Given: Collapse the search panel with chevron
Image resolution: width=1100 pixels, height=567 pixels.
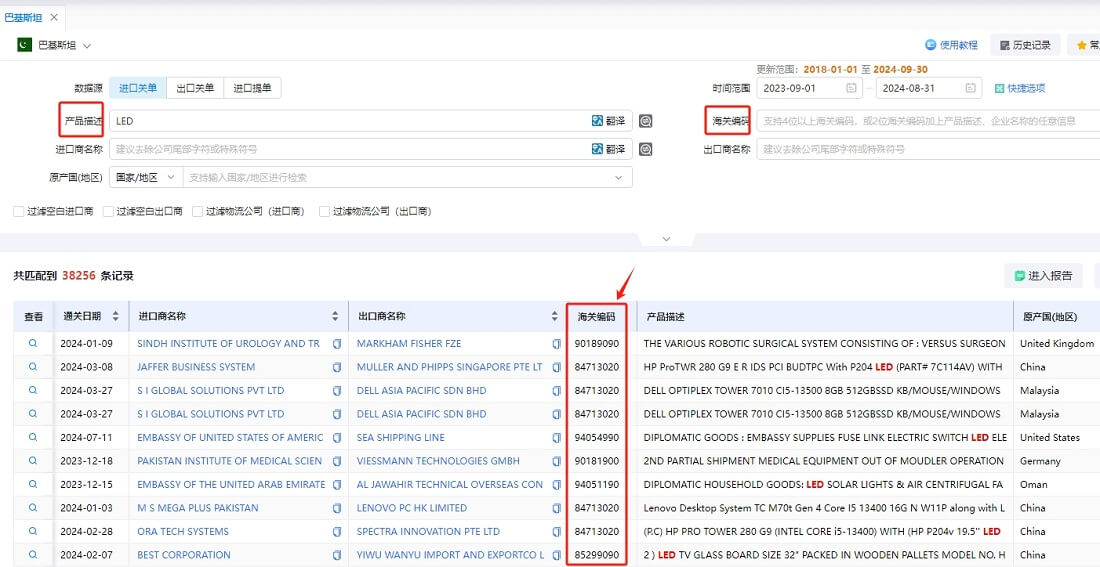Looking at the screenshot, I should [666, 239].
